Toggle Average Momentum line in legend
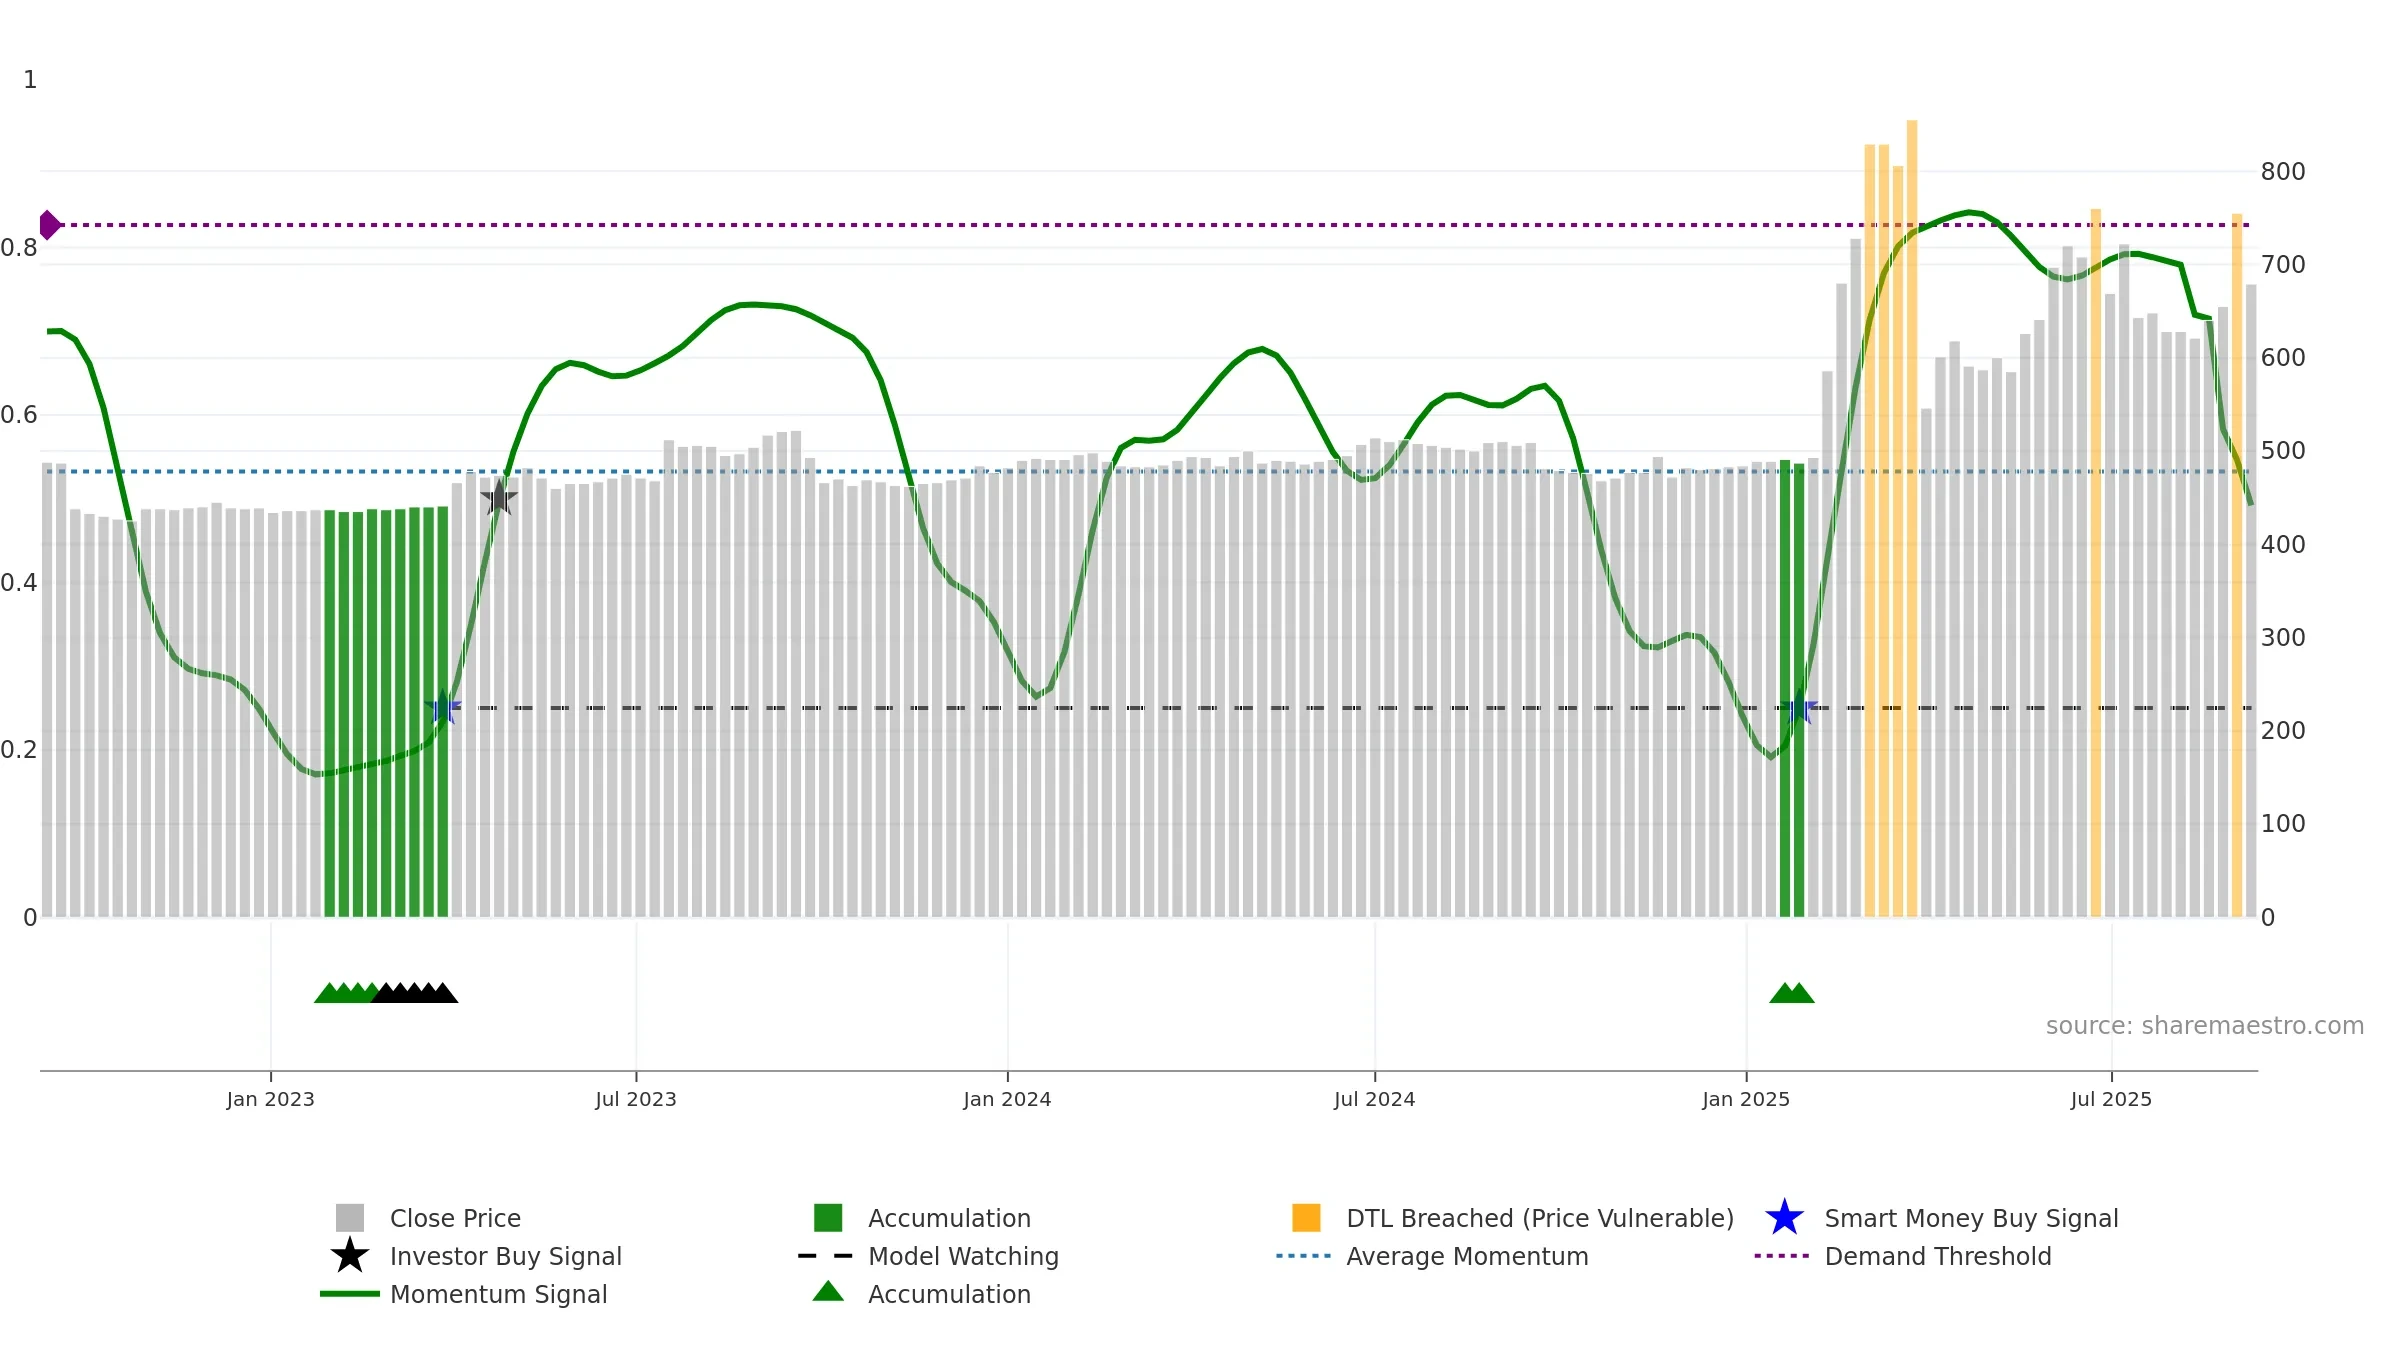Image resolution: width=2400 pixels, height=1350 pixels. click(1467, 1256)
